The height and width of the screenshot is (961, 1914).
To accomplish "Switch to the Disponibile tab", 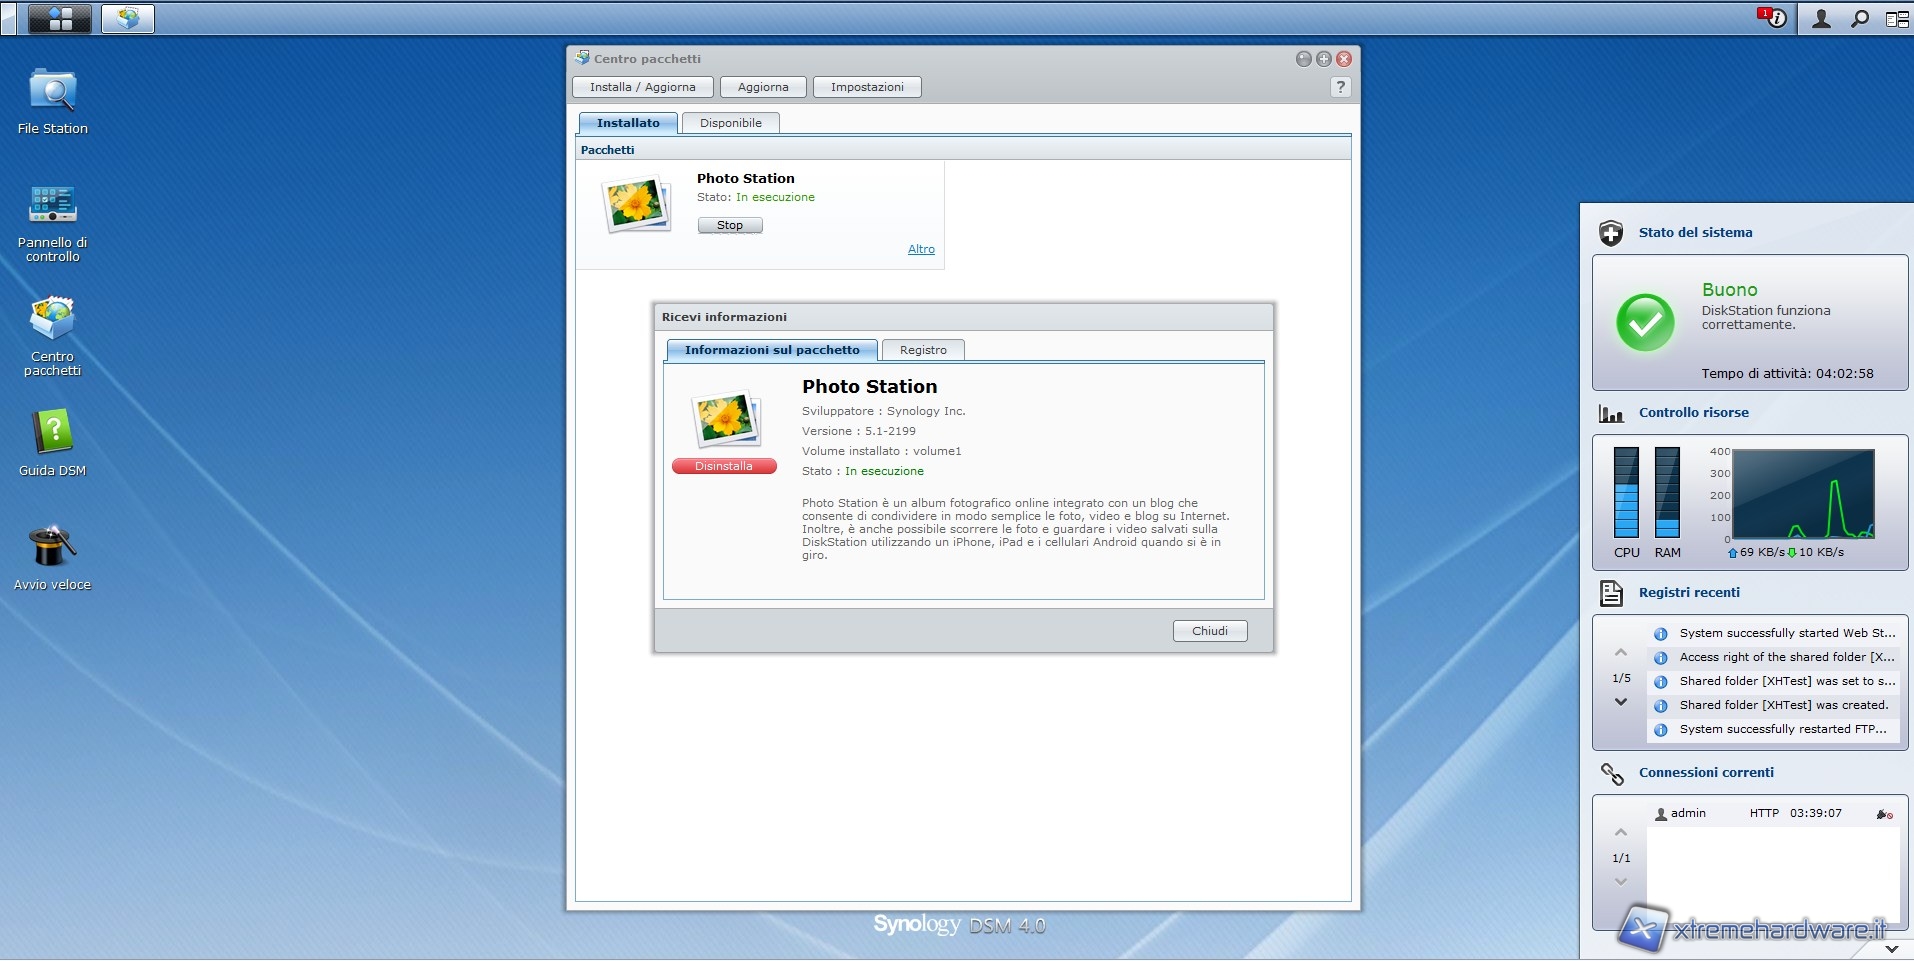I will click(730, 123).
